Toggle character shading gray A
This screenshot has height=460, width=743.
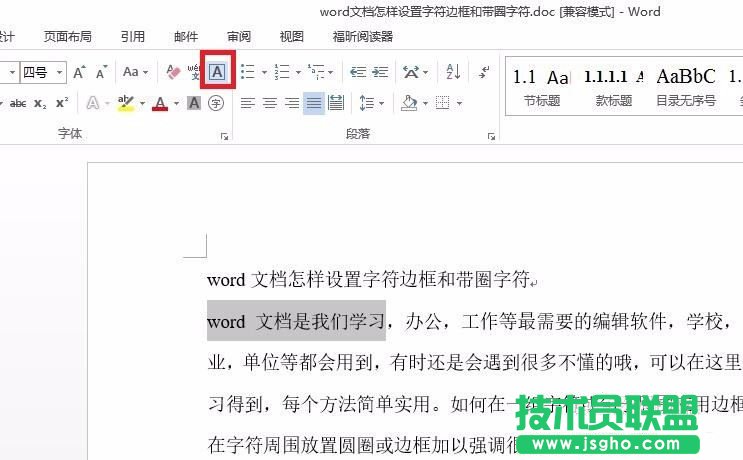point(194,103)
